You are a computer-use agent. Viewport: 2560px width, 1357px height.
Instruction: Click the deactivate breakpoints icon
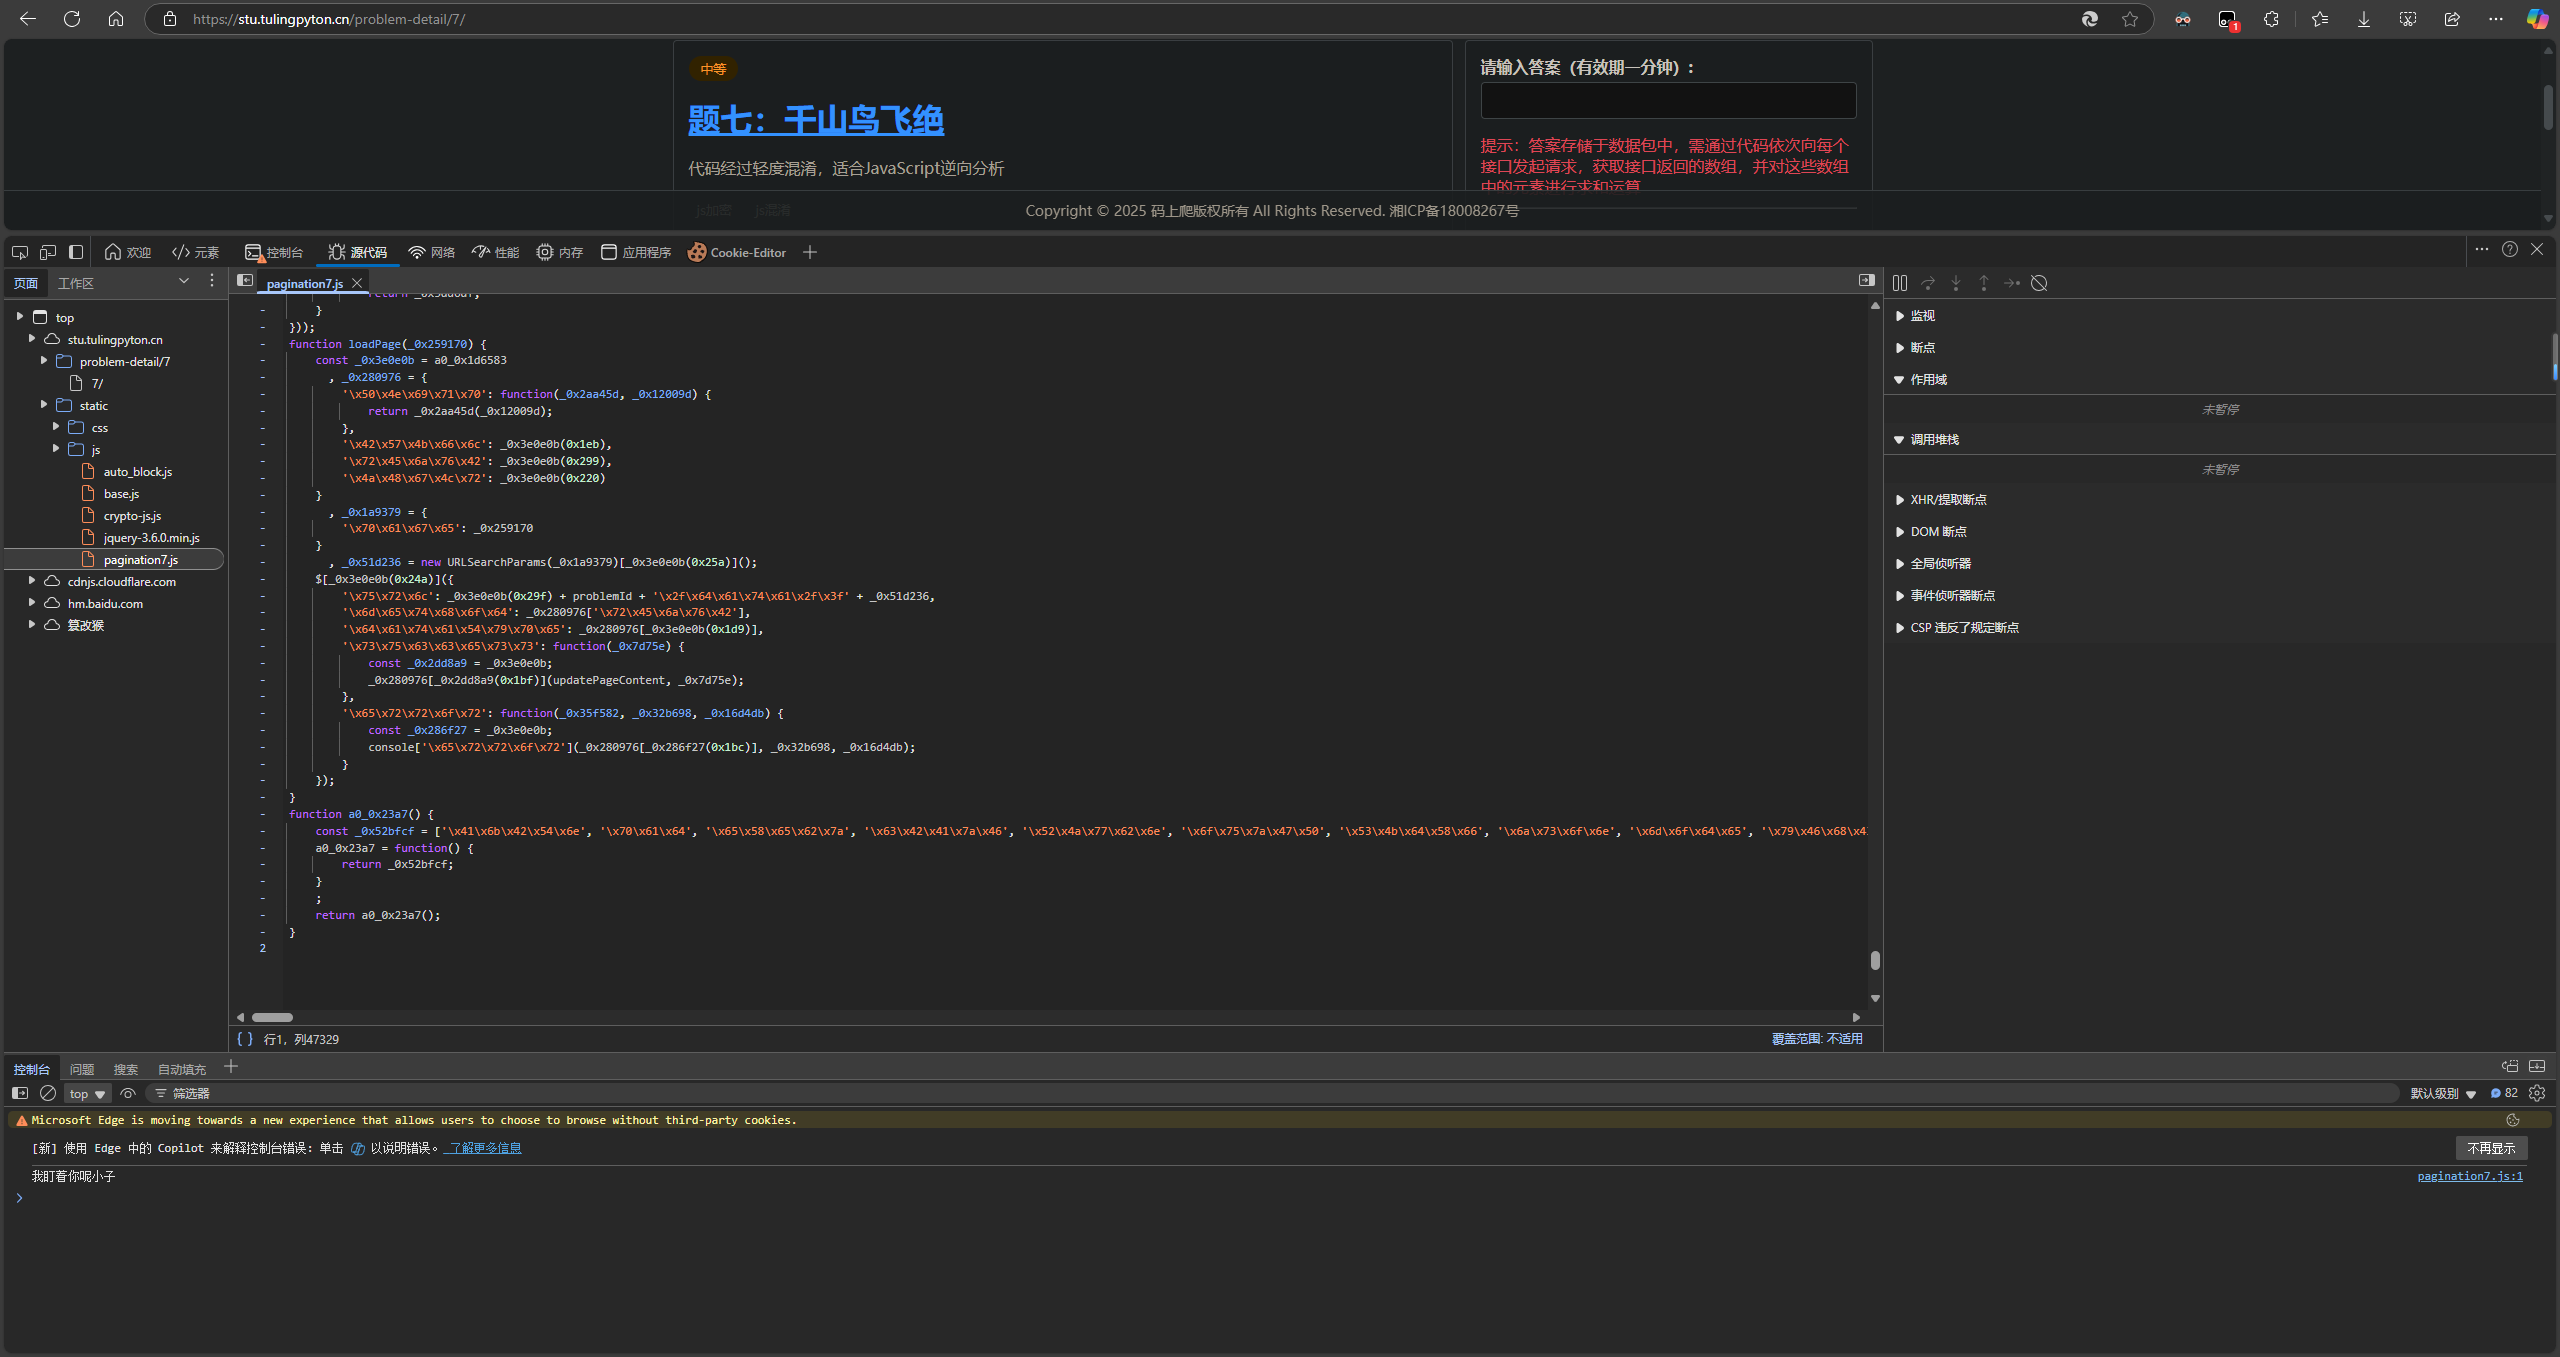point(2039,283)
